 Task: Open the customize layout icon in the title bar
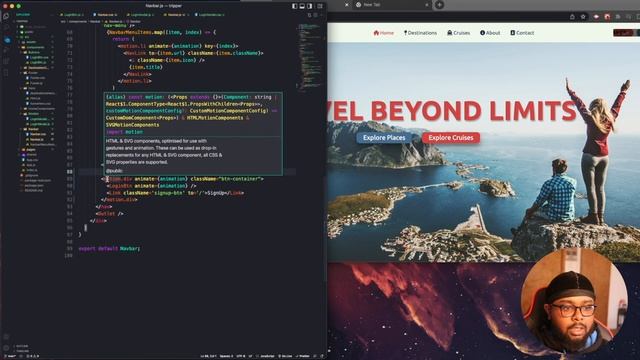click(x=320, y=6)
